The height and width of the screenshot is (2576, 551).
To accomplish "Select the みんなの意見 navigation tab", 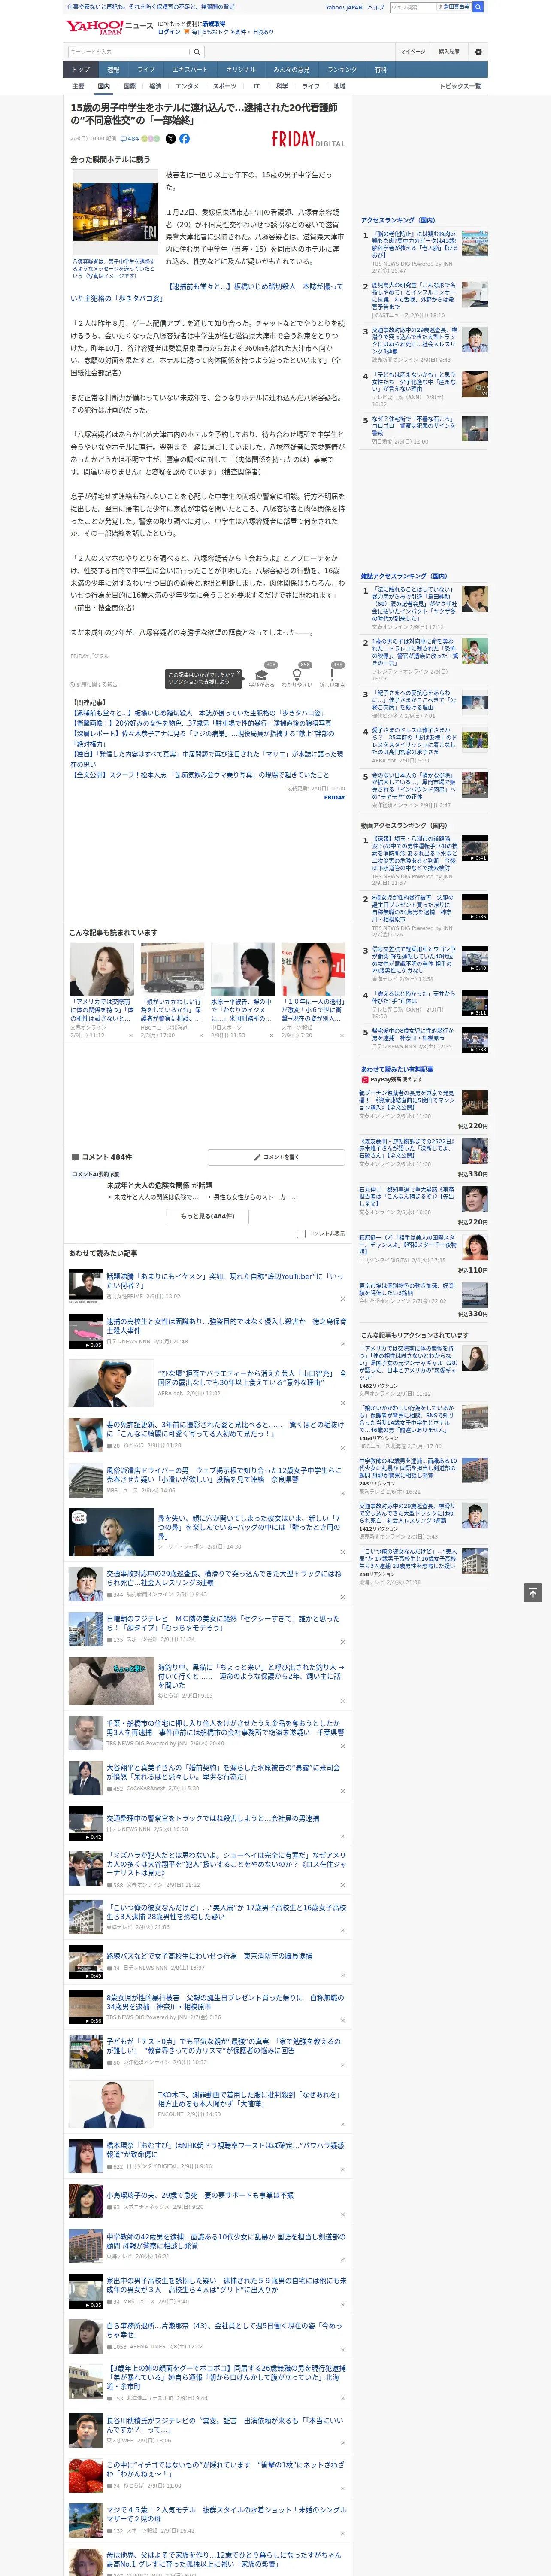I will coord(291,70).
